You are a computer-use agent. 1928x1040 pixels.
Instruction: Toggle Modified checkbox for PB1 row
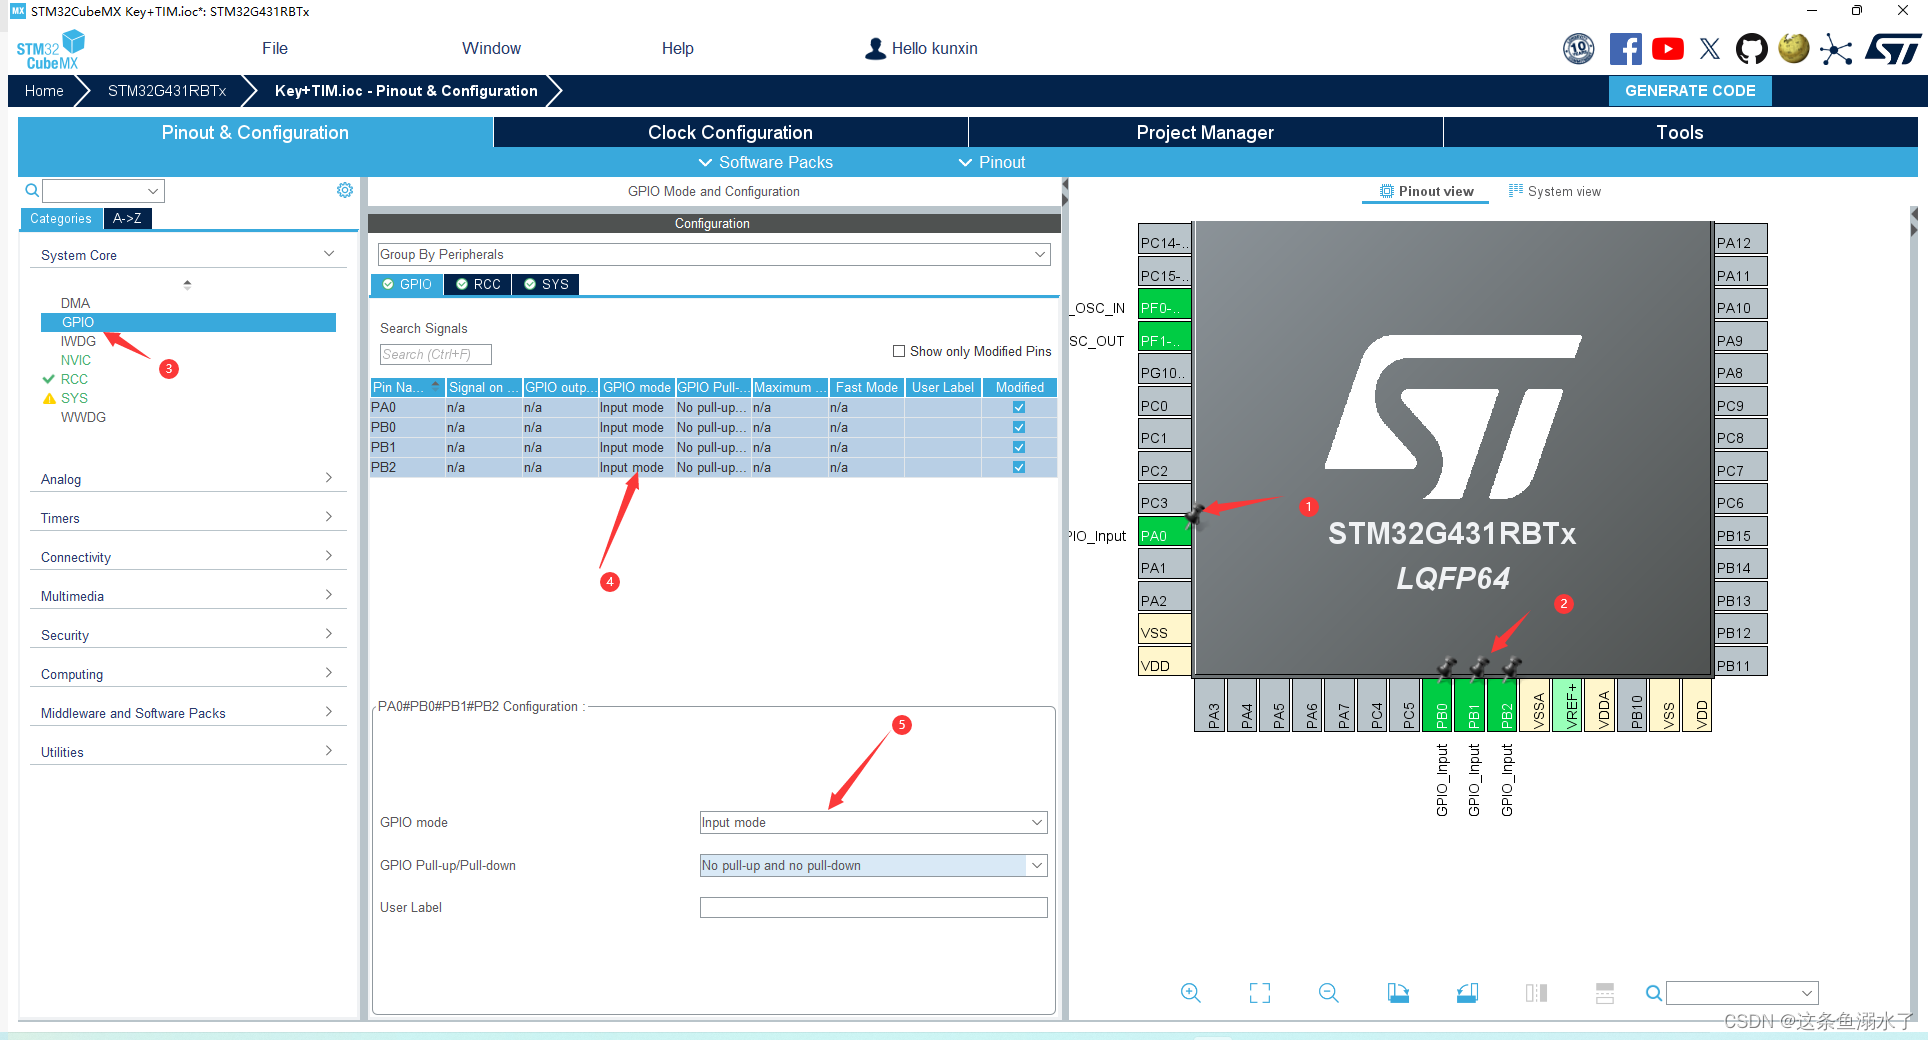[1019, 447]
